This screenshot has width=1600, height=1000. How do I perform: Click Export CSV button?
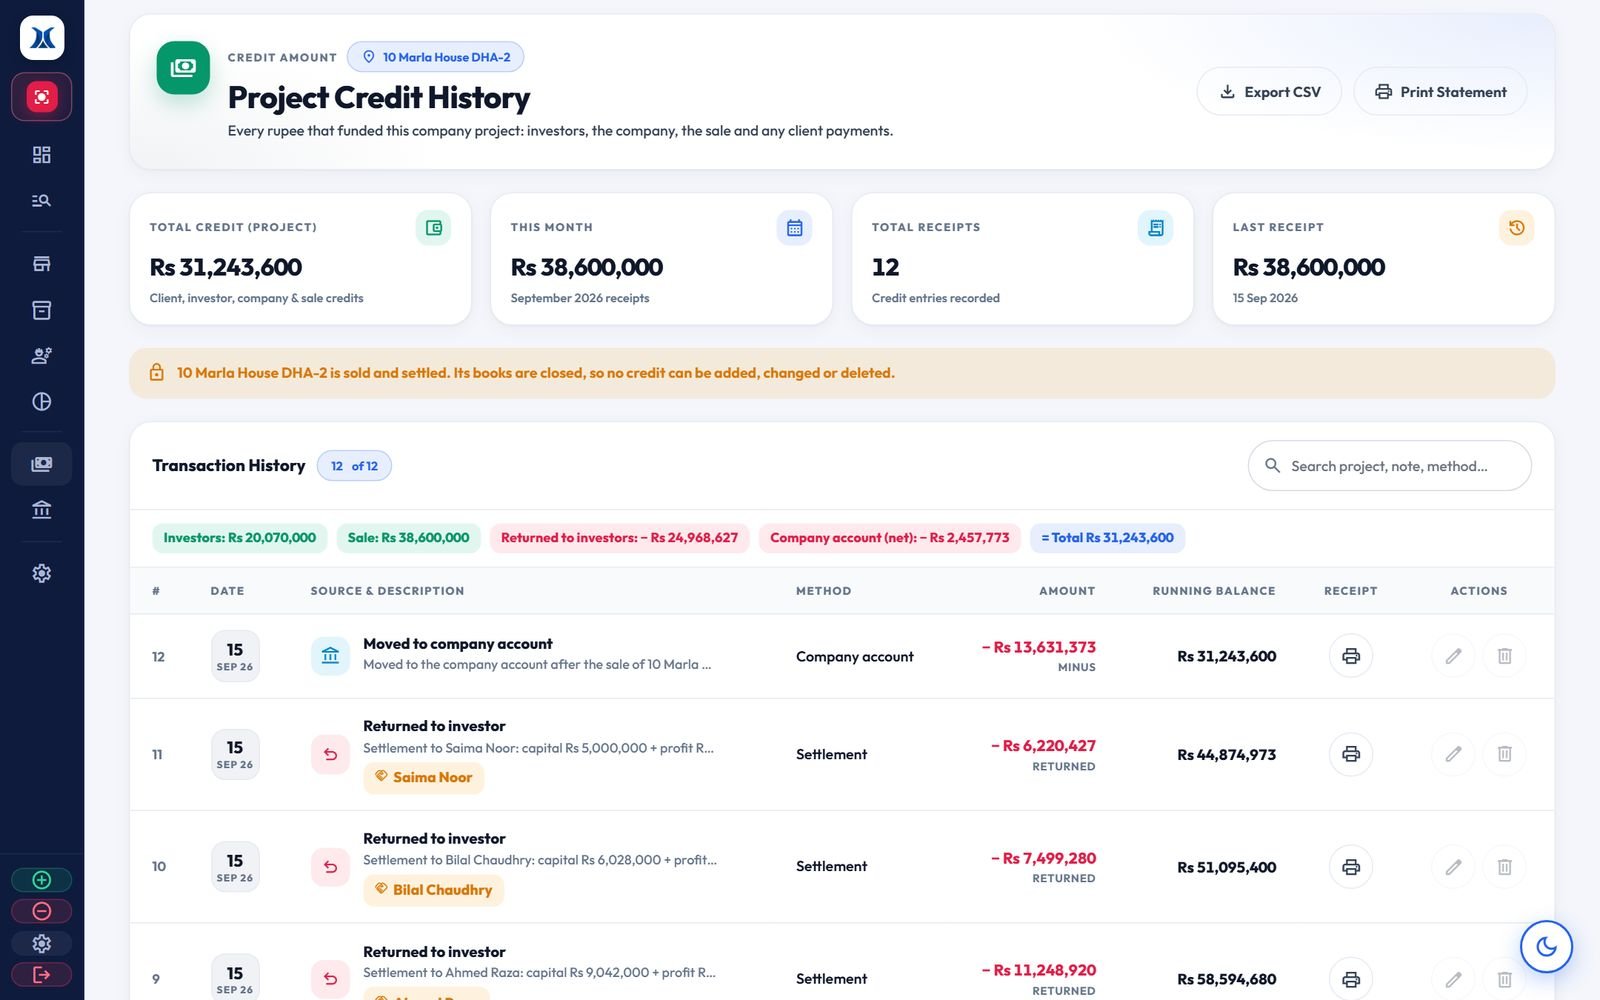[1269, 92]
